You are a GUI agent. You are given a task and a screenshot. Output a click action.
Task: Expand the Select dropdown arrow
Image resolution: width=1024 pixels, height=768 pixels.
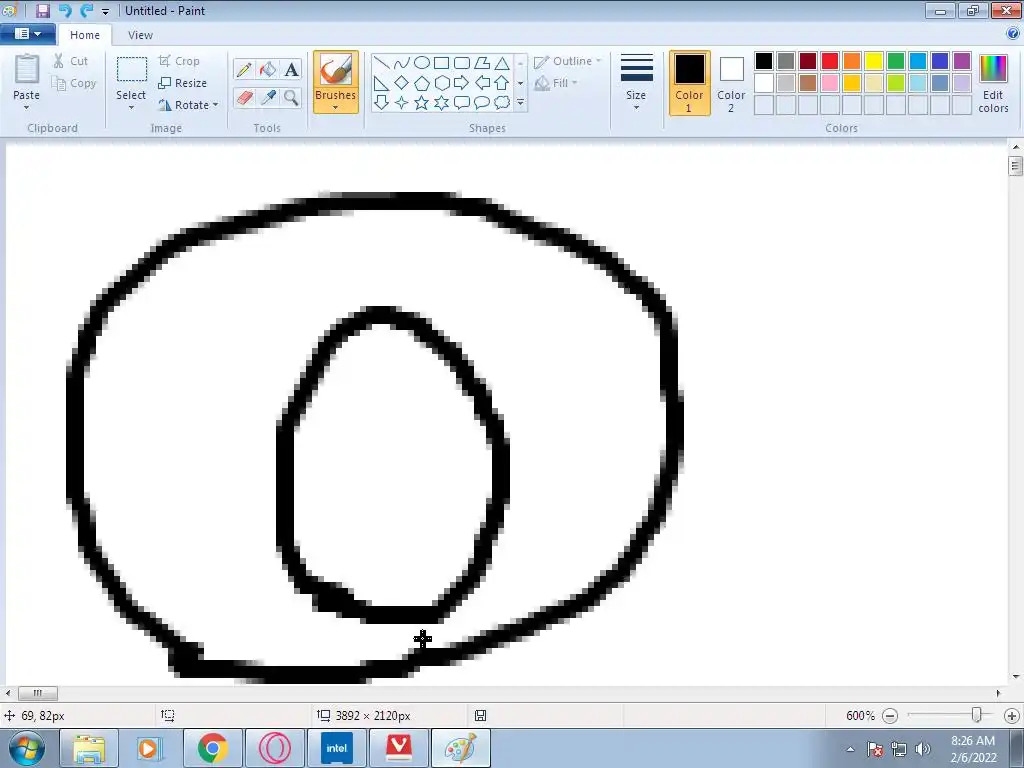[x=131, y=108]
